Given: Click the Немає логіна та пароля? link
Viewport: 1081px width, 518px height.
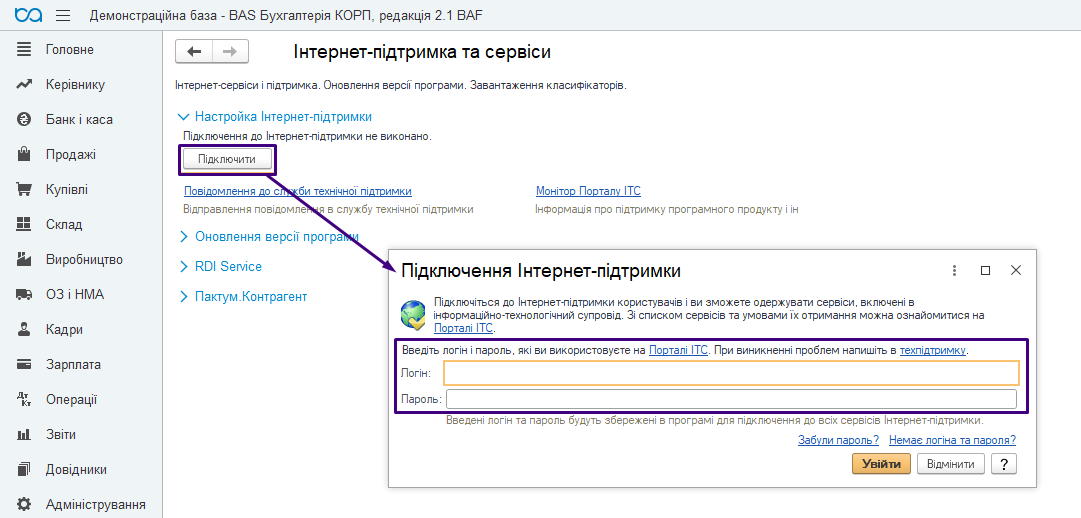Looking at the screenshot, I should click(x=952, y=440).
